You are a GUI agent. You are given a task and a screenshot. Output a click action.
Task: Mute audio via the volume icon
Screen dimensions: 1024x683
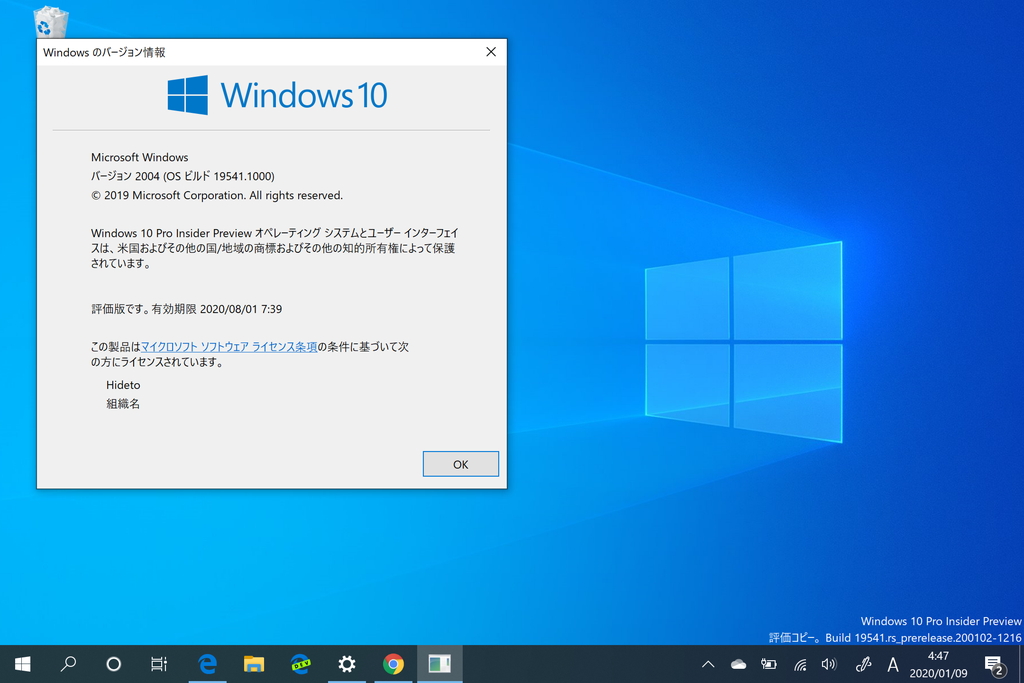pos(830,664)
